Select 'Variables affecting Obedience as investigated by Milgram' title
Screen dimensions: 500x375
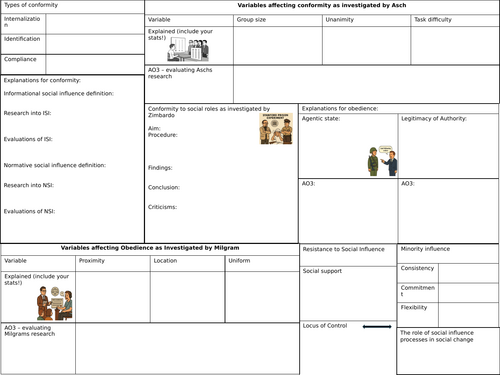(150, 248)
